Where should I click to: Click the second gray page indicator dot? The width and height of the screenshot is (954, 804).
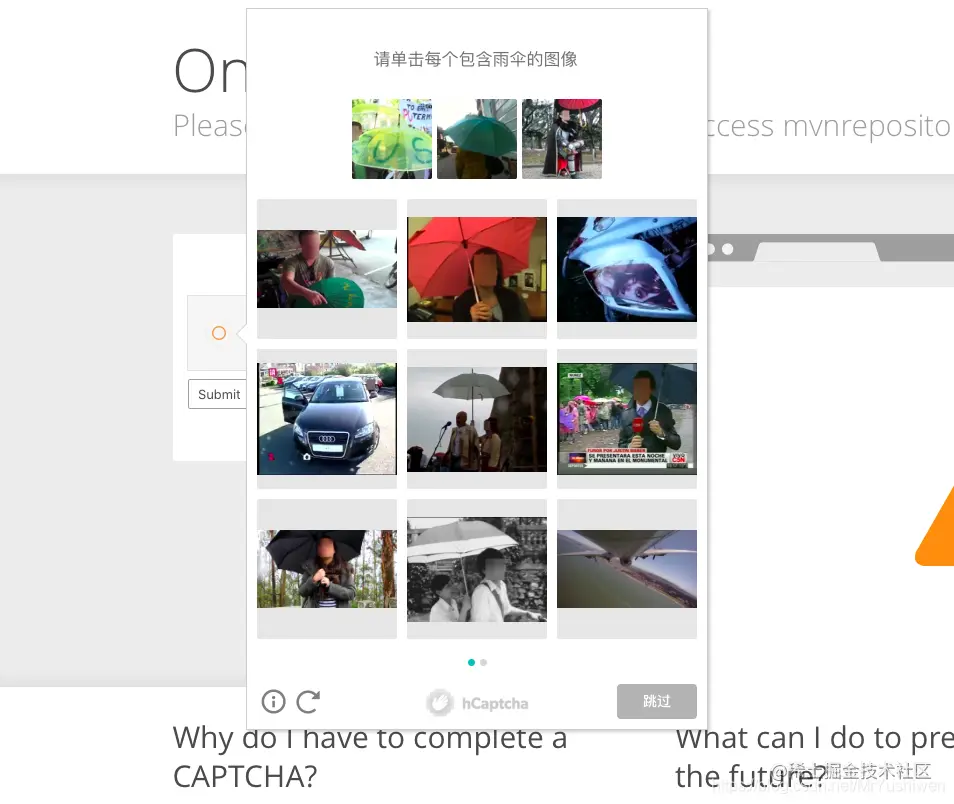[483, 662]
